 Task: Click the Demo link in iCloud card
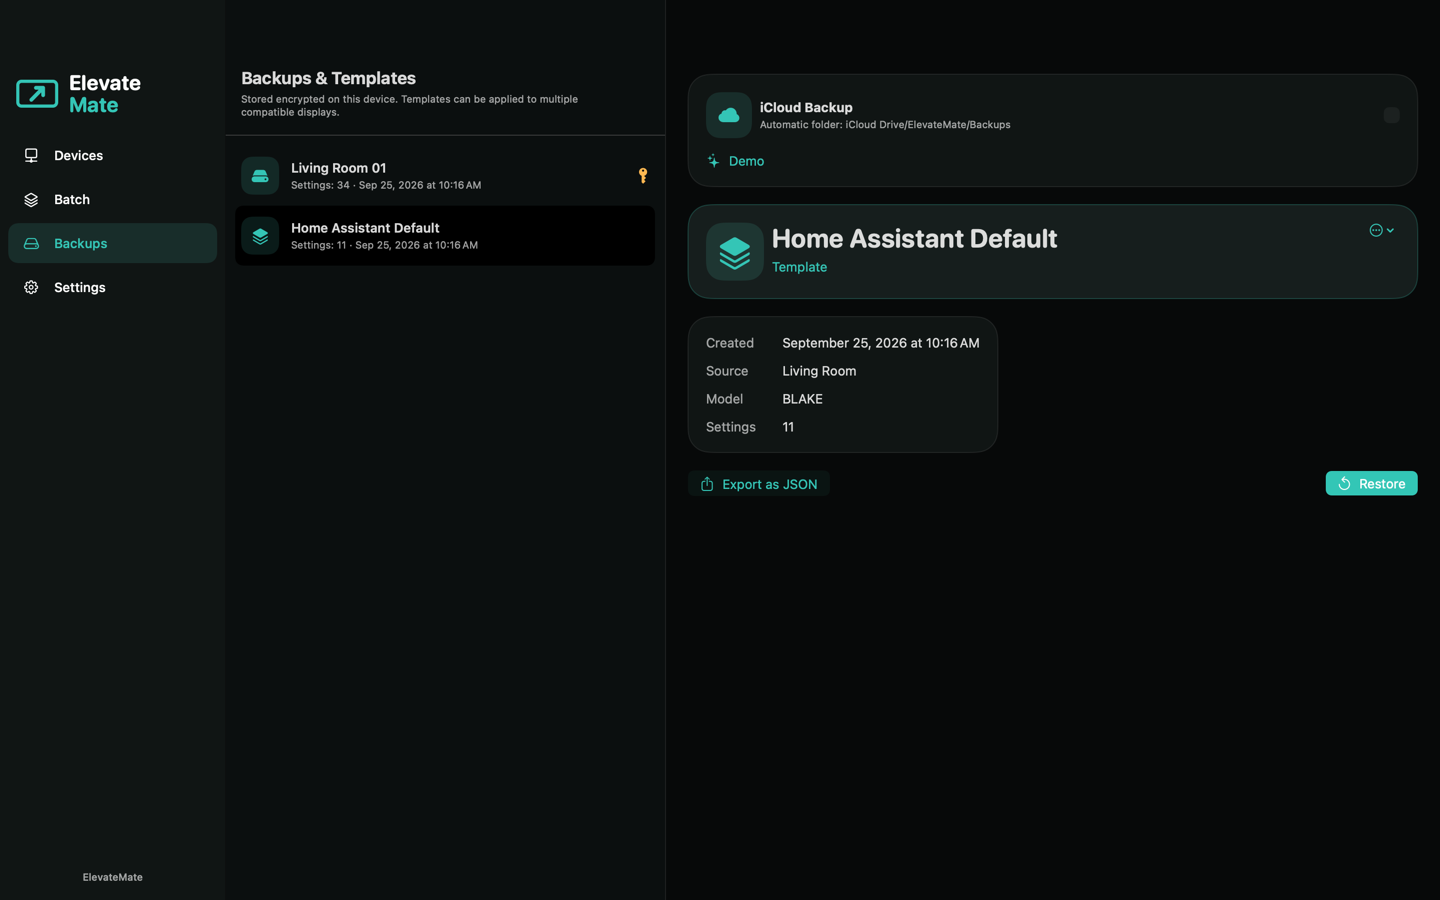coord(736,161)
